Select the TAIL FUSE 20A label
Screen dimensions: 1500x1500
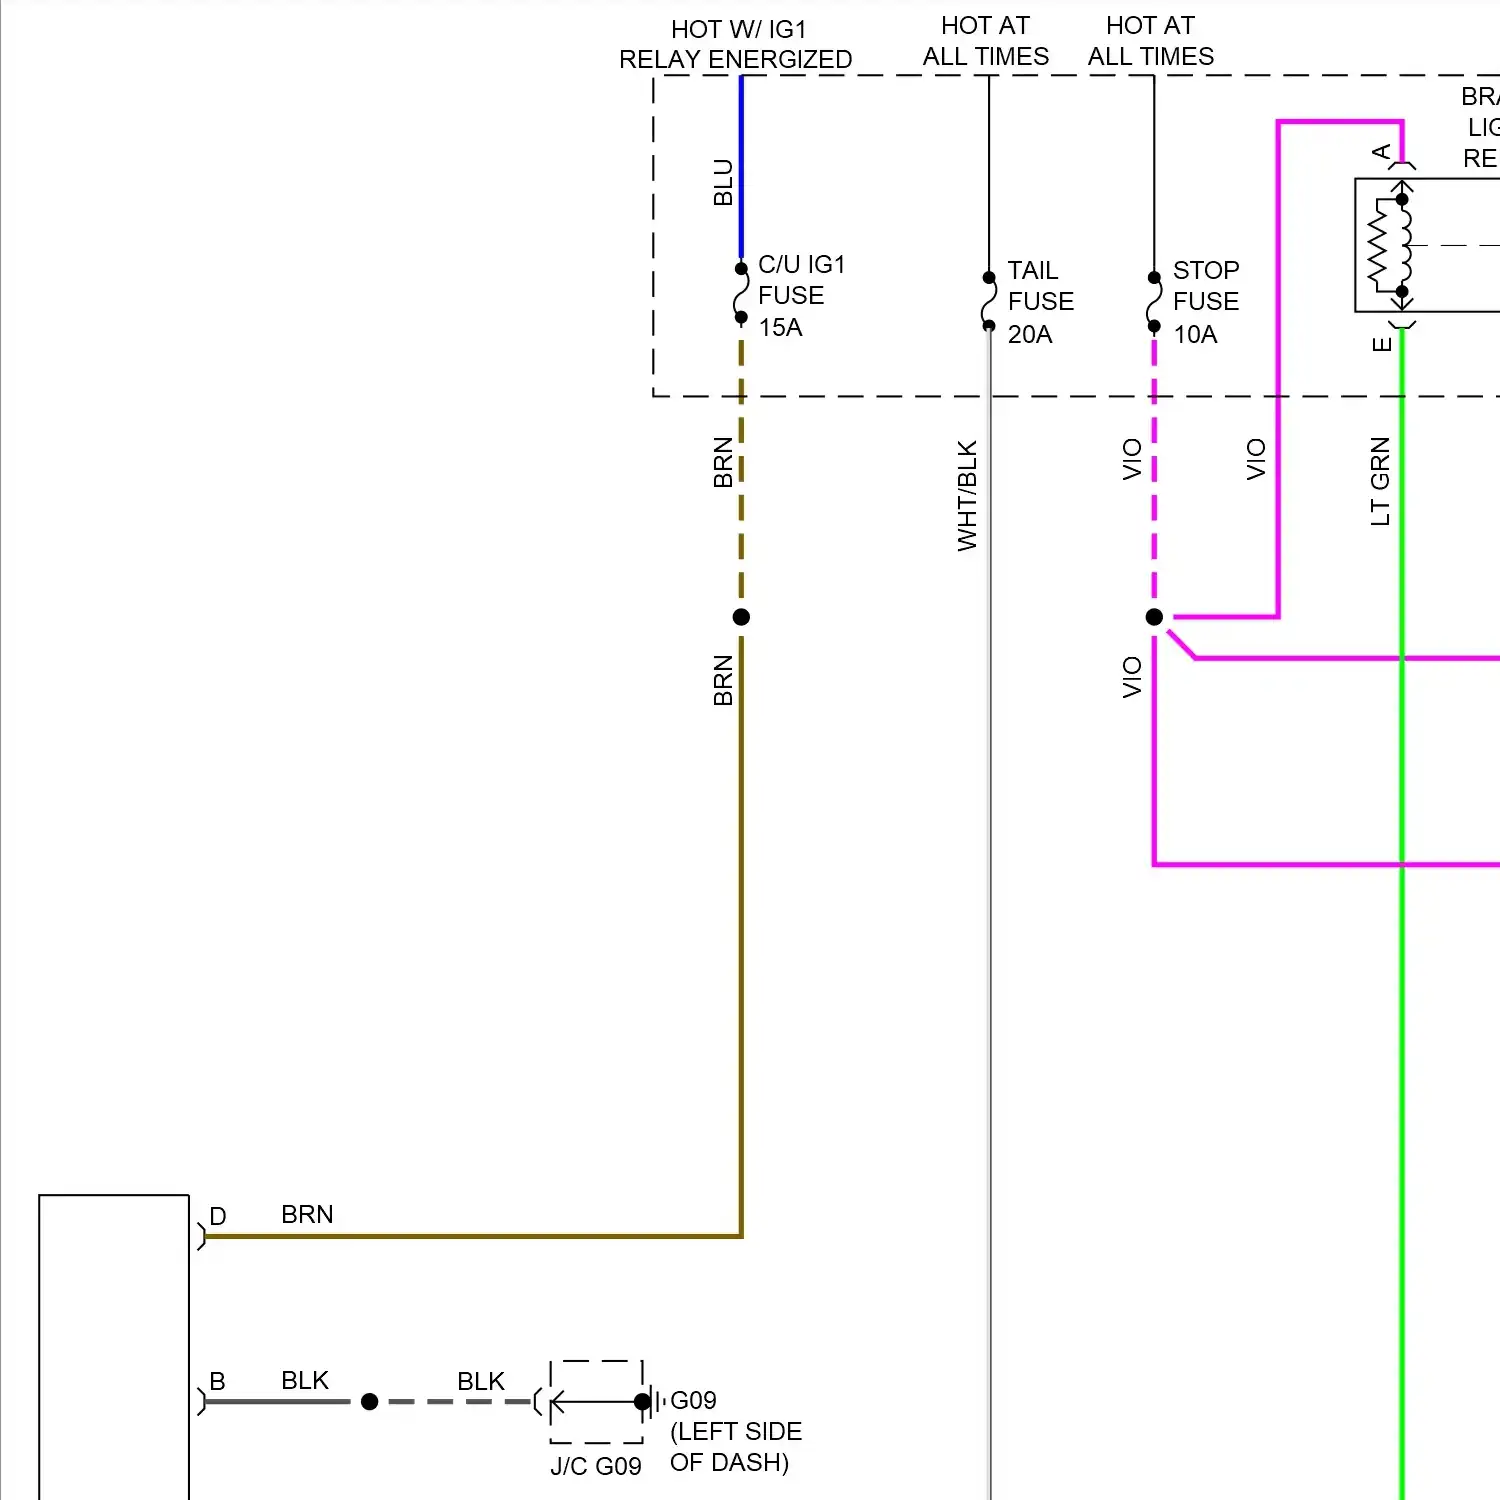tap(1040, 302)
